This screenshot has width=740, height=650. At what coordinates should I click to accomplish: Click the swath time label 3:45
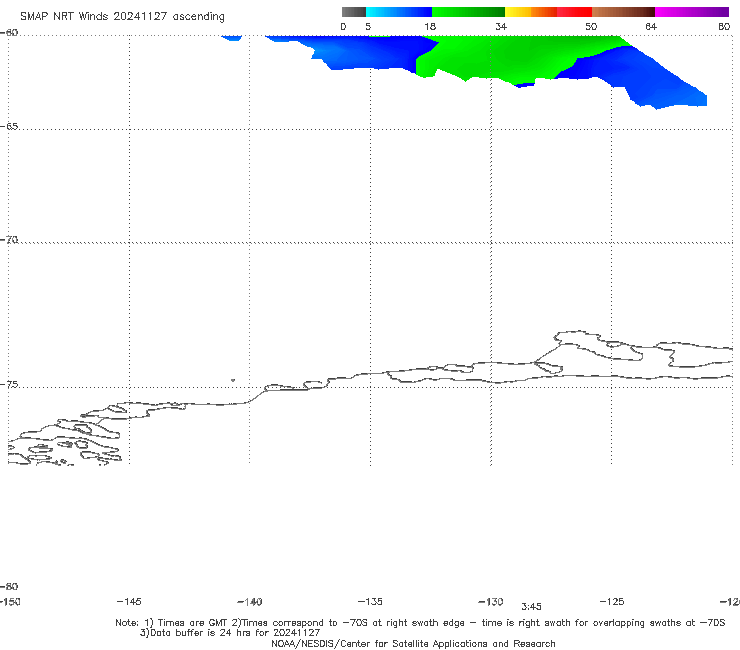click(531, 607)
